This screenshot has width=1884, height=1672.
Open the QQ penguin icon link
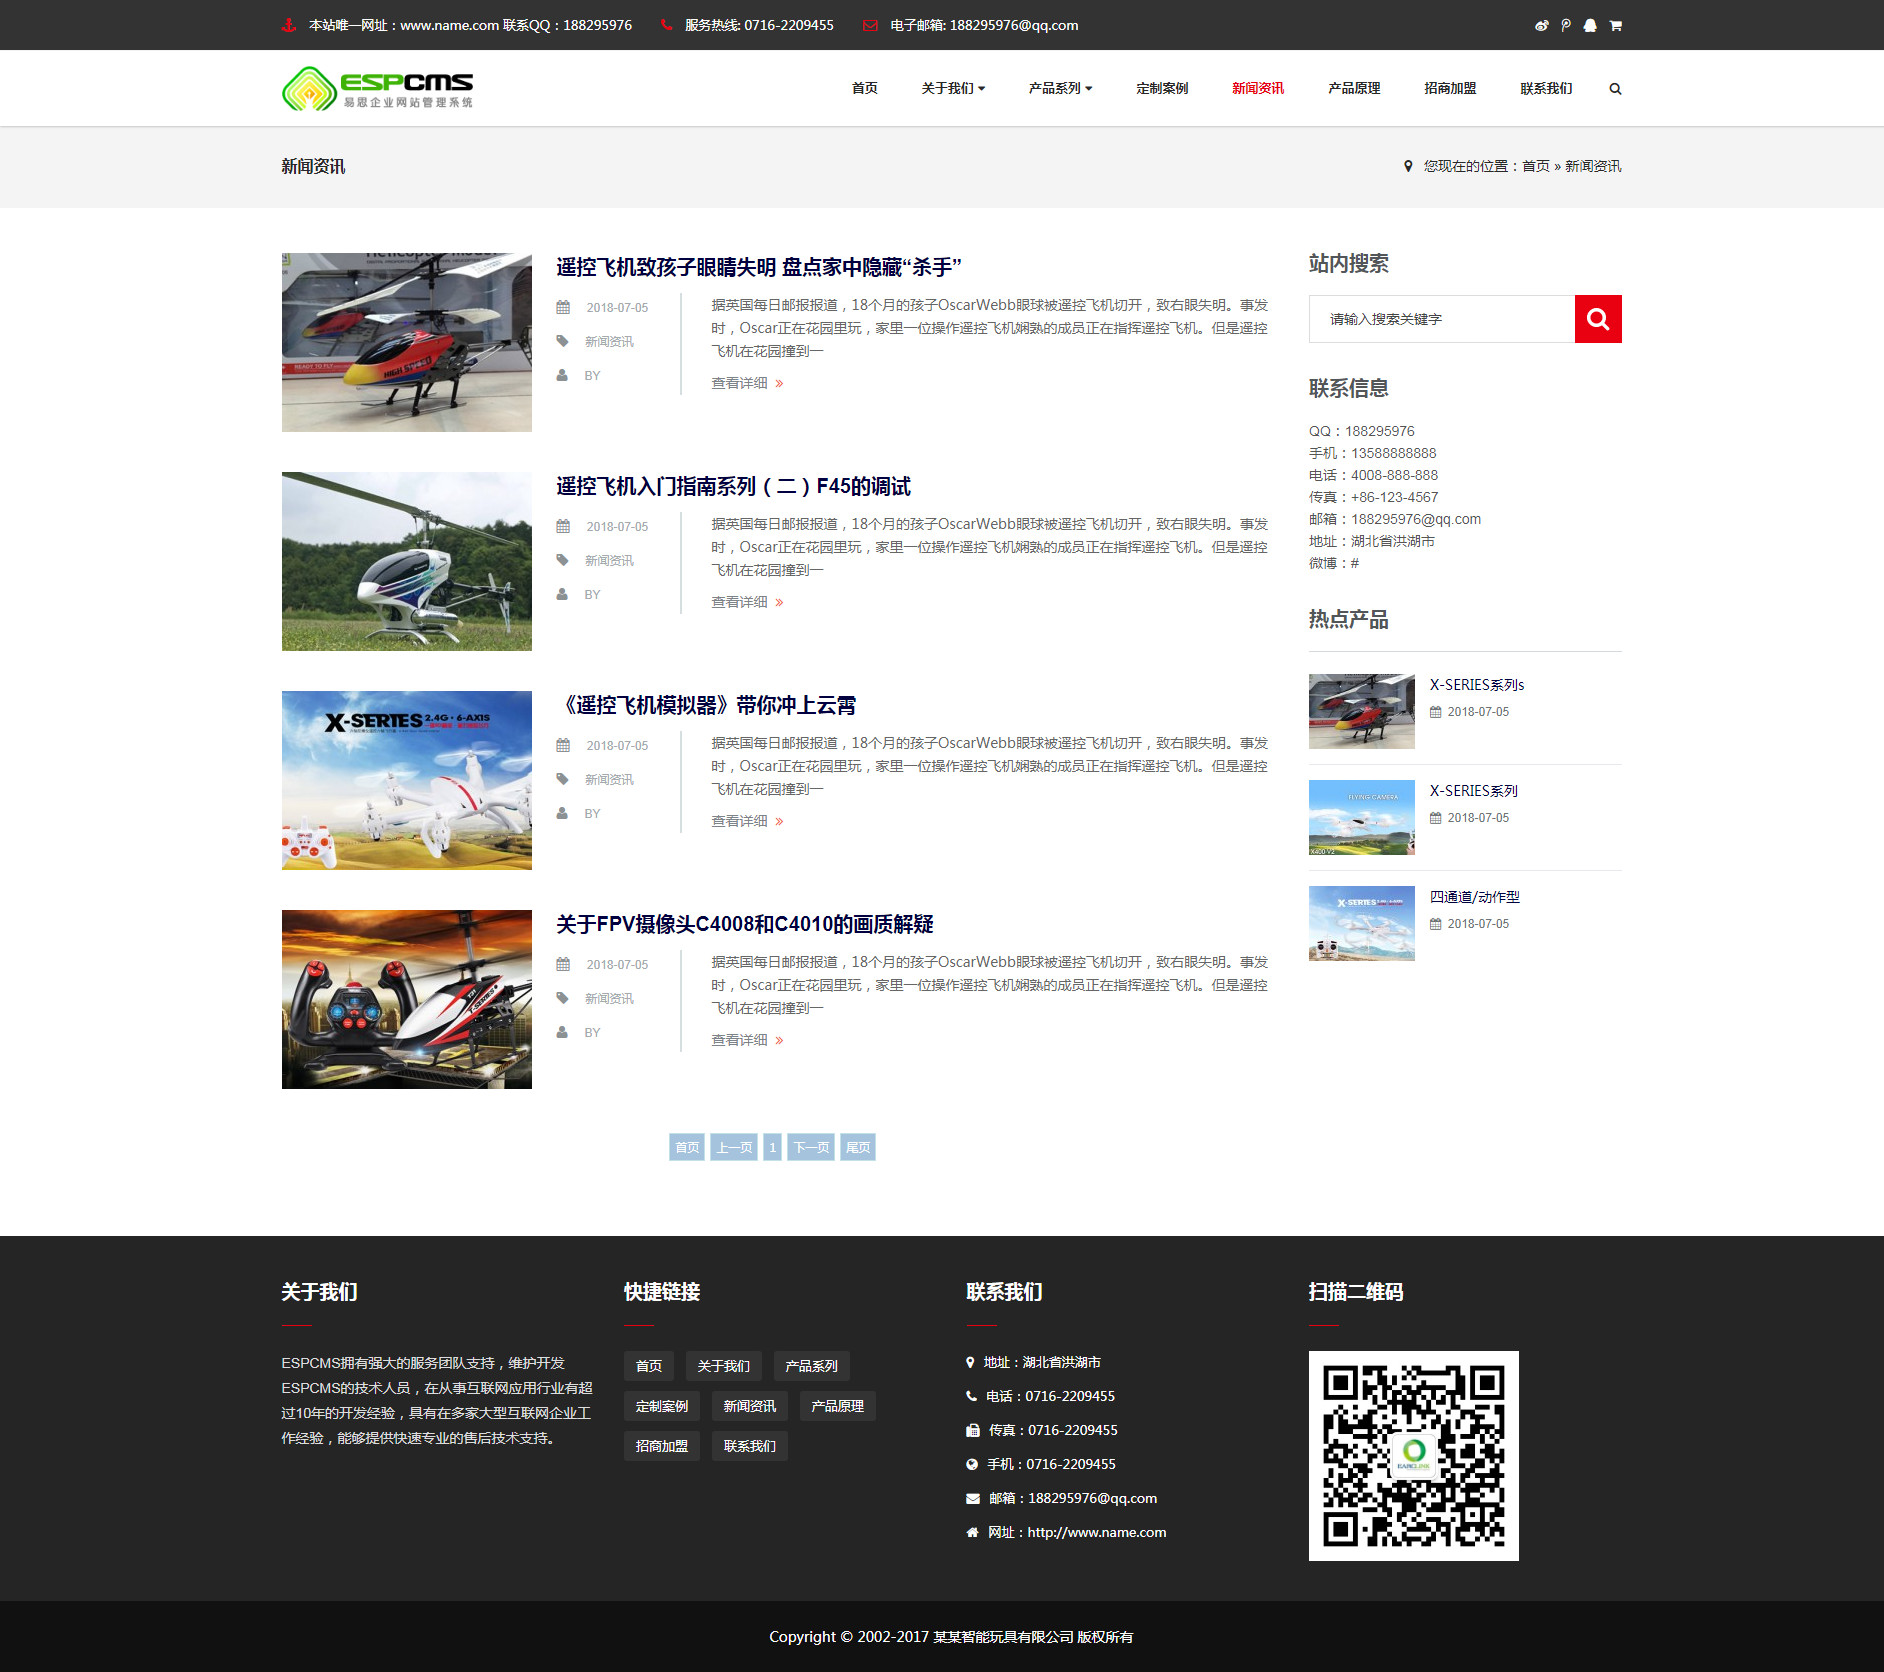(1590, 25)
